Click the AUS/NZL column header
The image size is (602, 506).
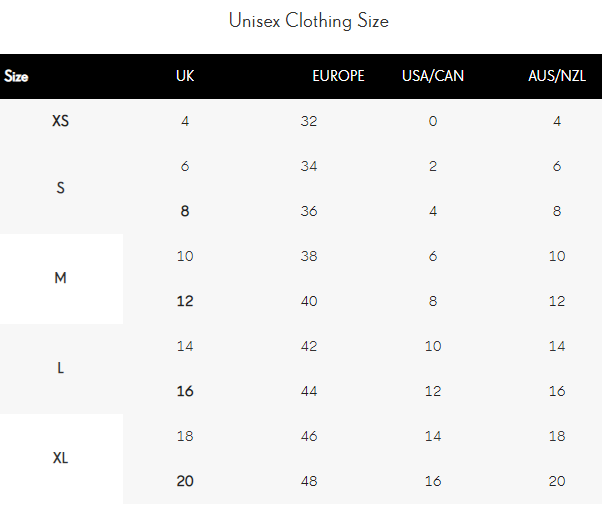[557, 76]
